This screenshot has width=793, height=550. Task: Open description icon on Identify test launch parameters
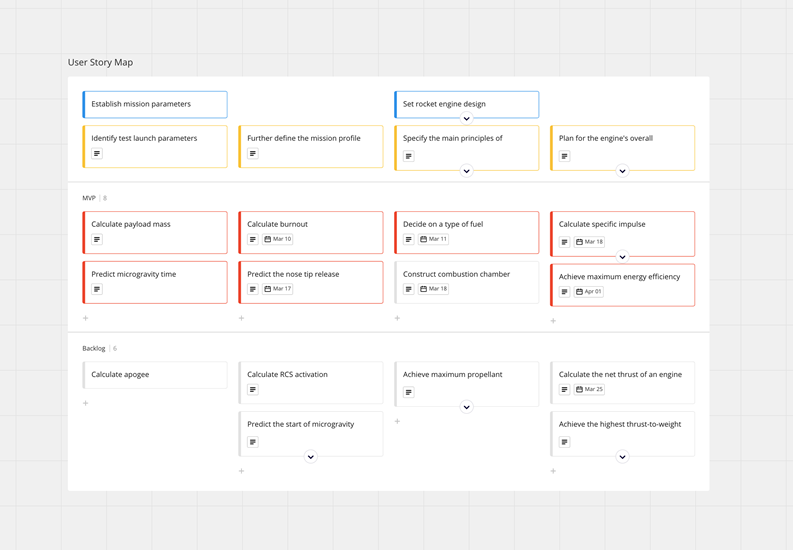pos(97,154)
